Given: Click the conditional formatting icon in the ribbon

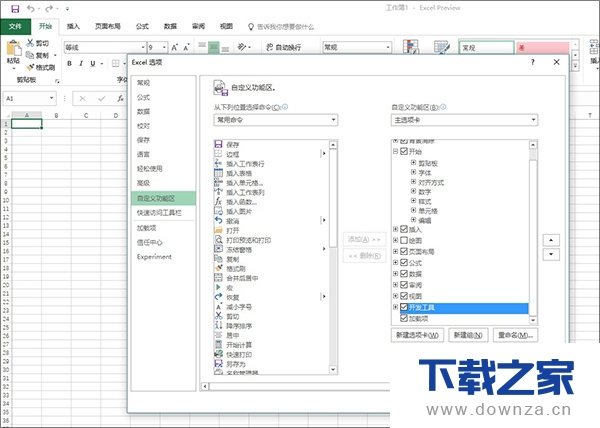Looking at the screenshot, I should (x=411, y=46).
